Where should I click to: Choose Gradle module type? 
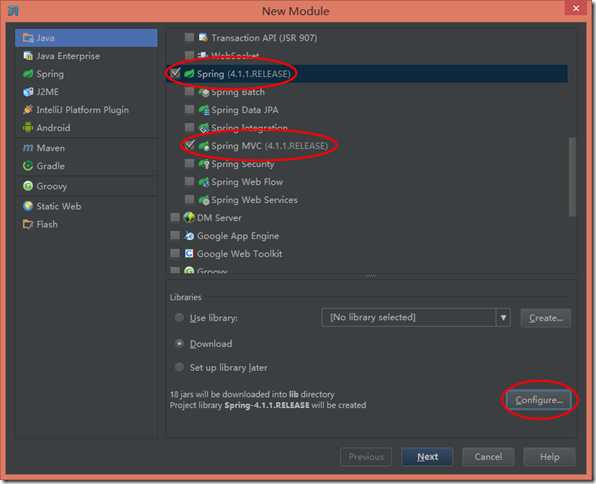[x=87, y=166]
